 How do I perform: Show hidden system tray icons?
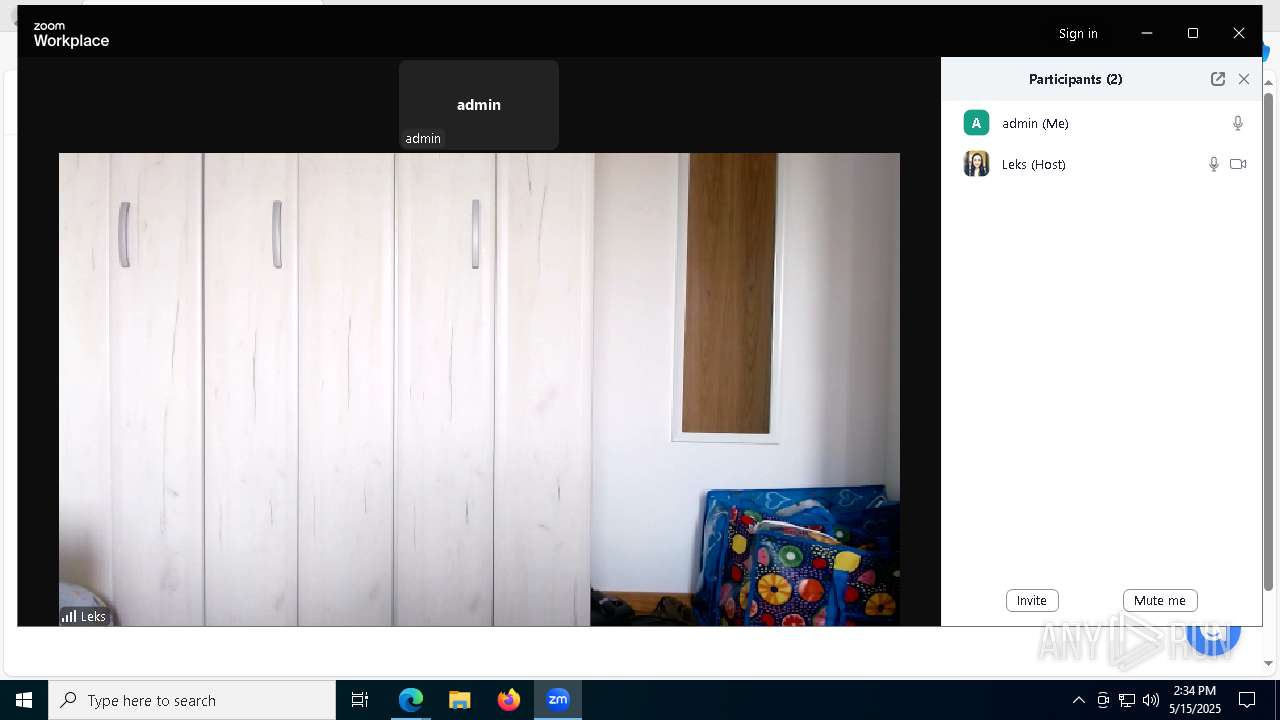(x=1078, y=700)
